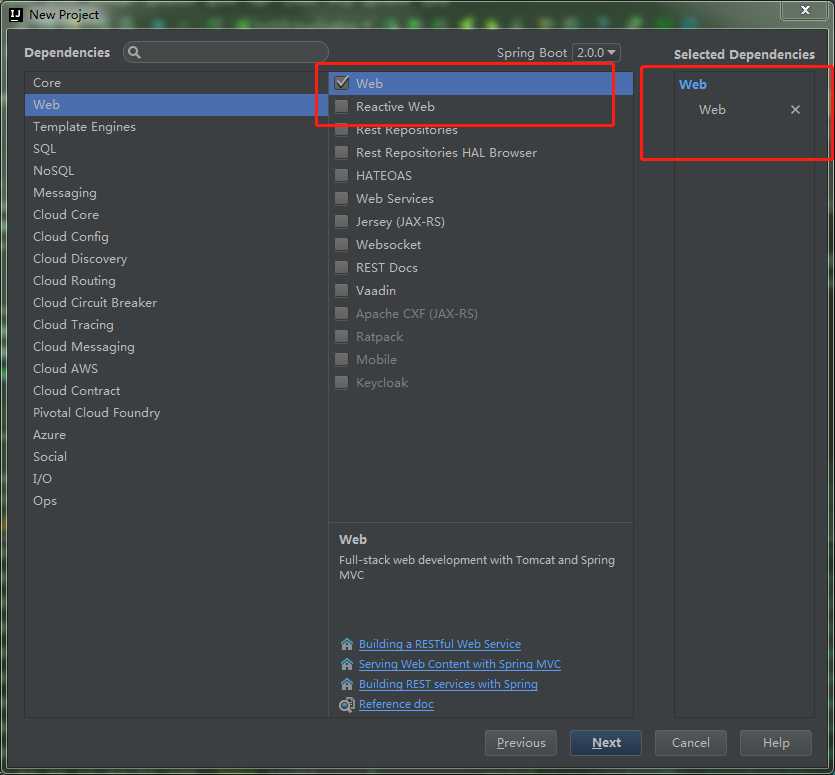835x775 pixels.
Task: Enable the Web Services checkbox
Action: click(x=342, y=199)
